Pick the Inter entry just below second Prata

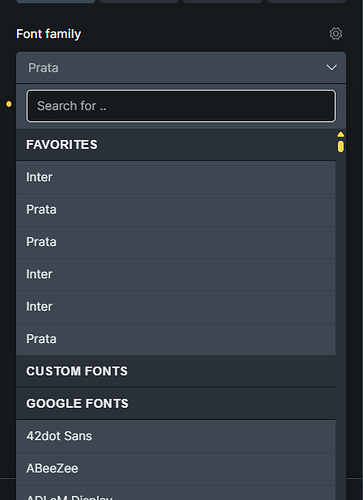point(176,274)
